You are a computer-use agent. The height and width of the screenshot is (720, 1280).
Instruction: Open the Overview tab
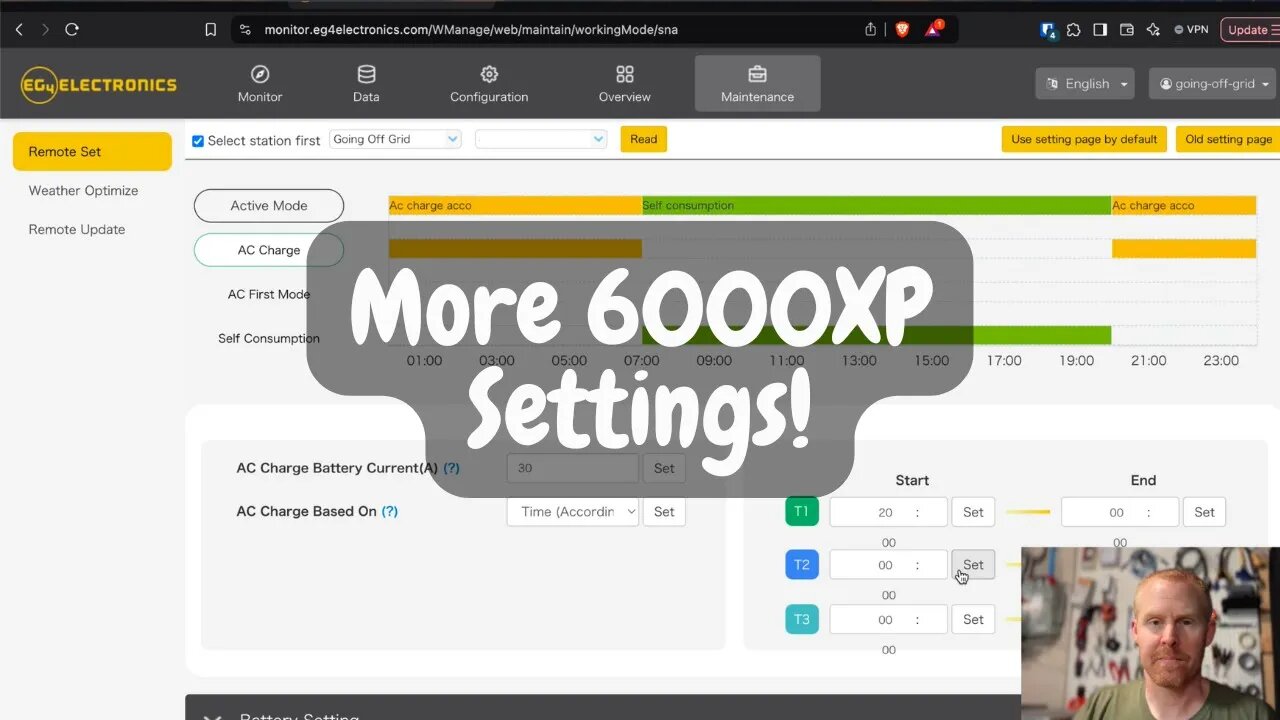click(625, 84)
